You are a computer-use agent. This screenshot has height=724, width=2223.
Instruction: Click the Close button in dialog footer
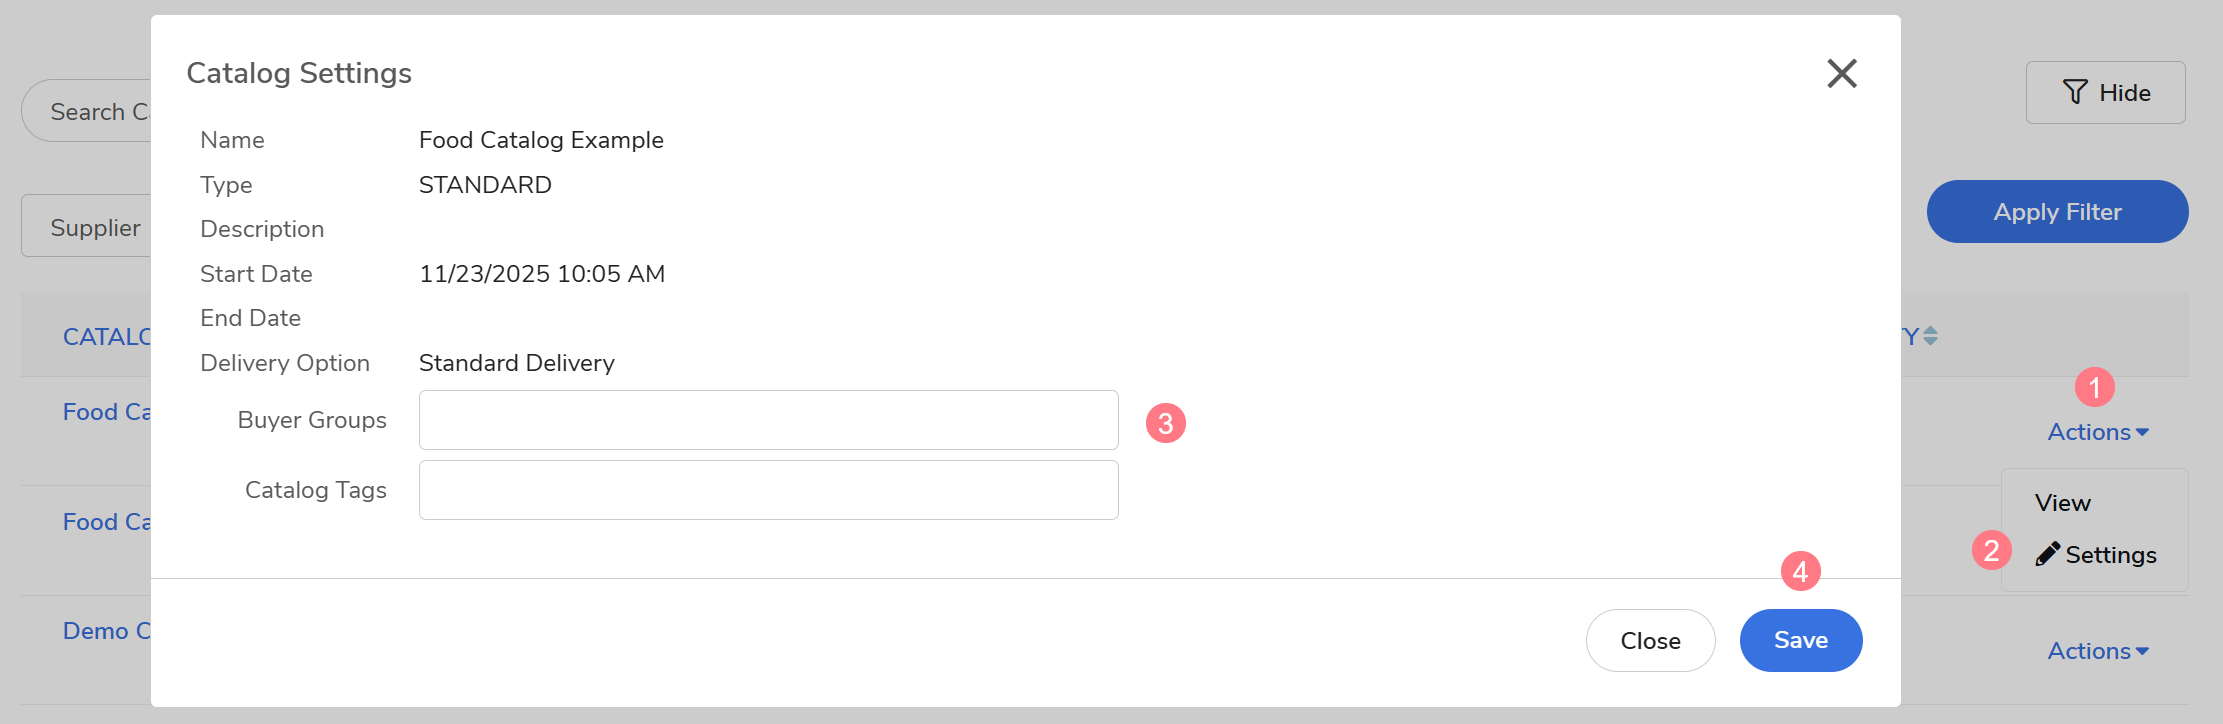coord(1650,640)
